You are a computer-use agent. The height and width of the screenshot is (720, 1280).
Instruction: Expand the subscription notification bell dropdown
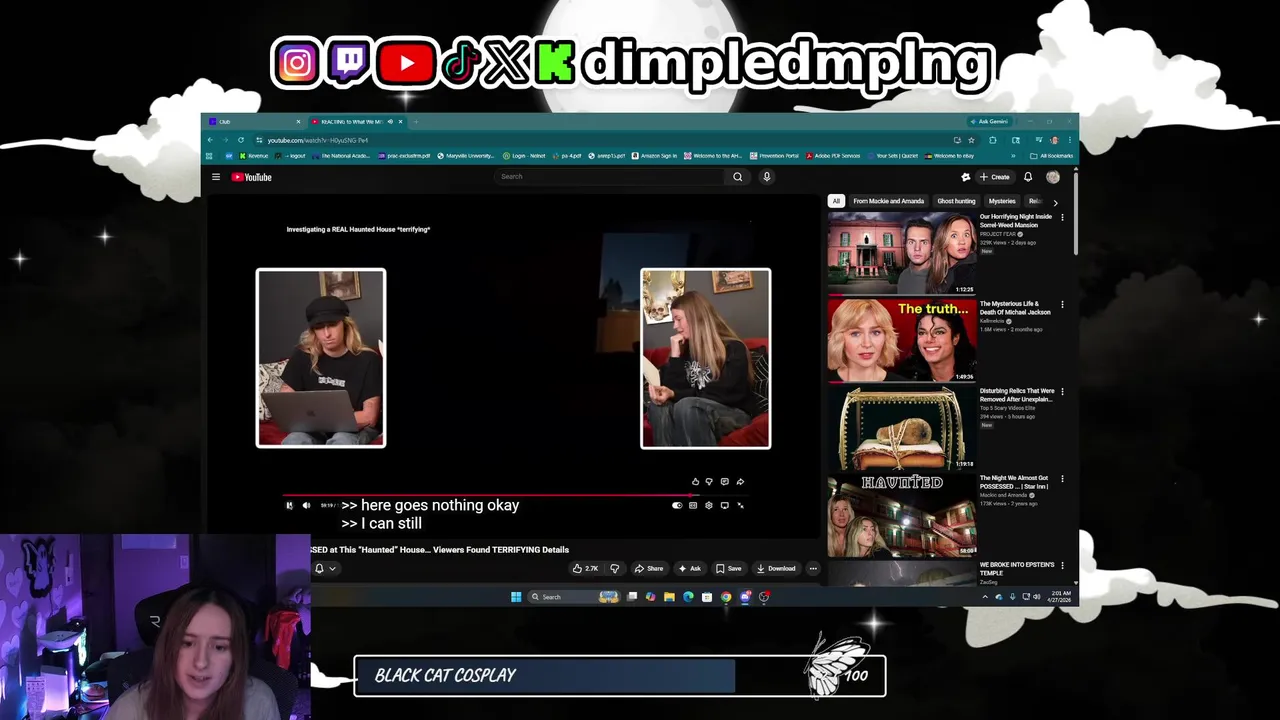point(325,569)
